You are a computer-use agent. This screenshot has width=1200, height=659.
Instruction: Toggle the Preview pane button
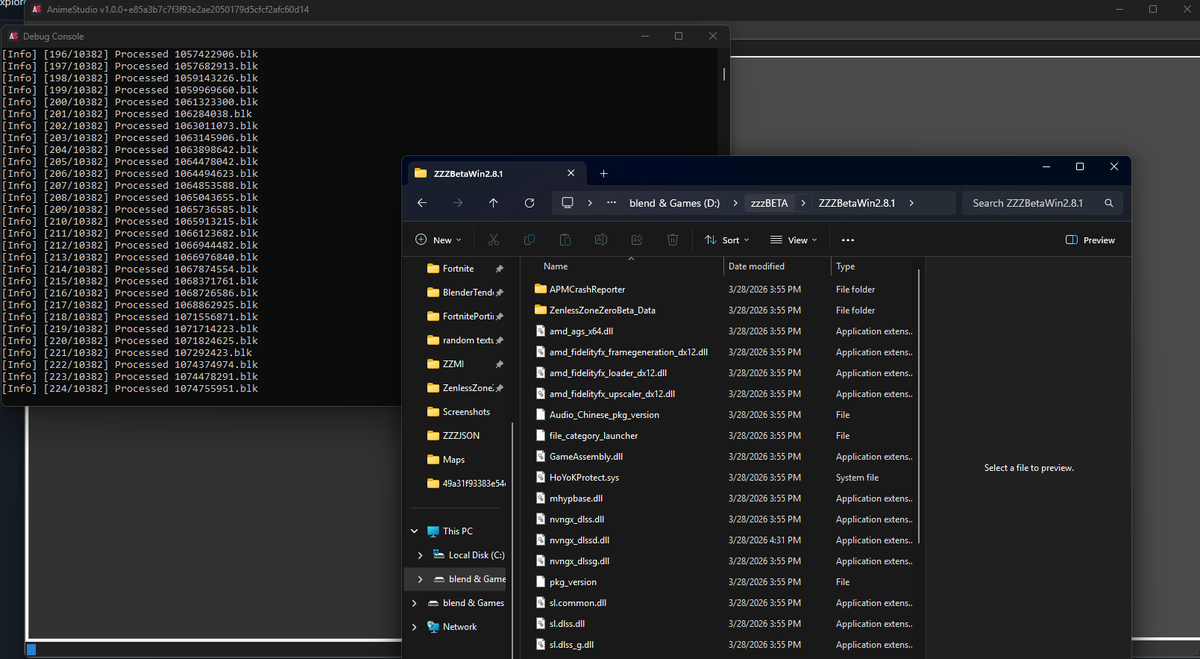(1090, 240)
